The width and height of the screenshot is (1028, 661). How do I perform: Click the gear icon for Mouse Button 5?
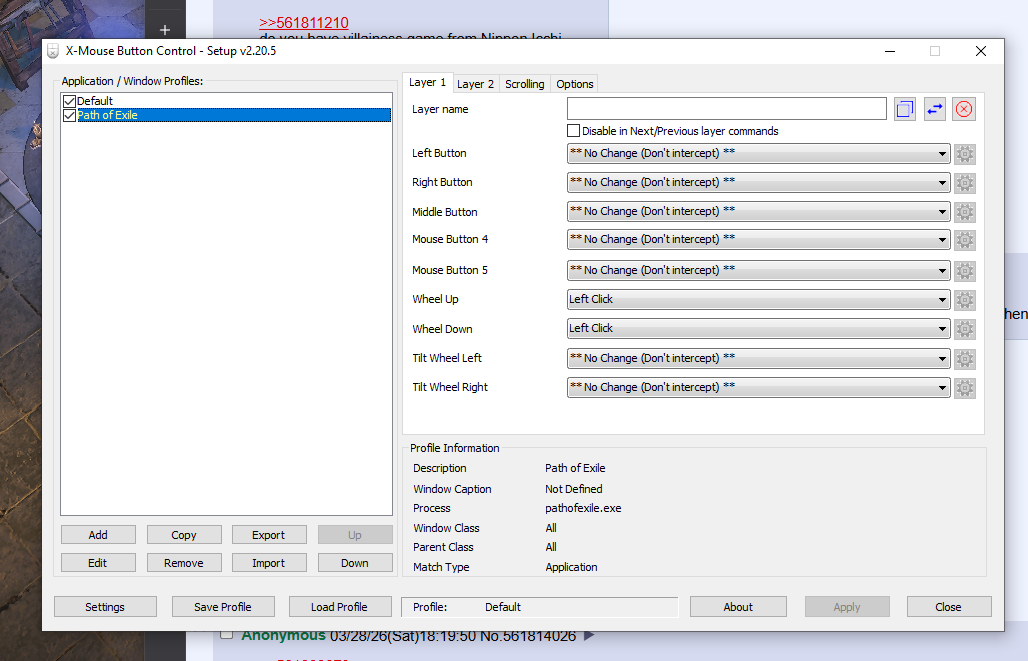(x=964, y=271)
